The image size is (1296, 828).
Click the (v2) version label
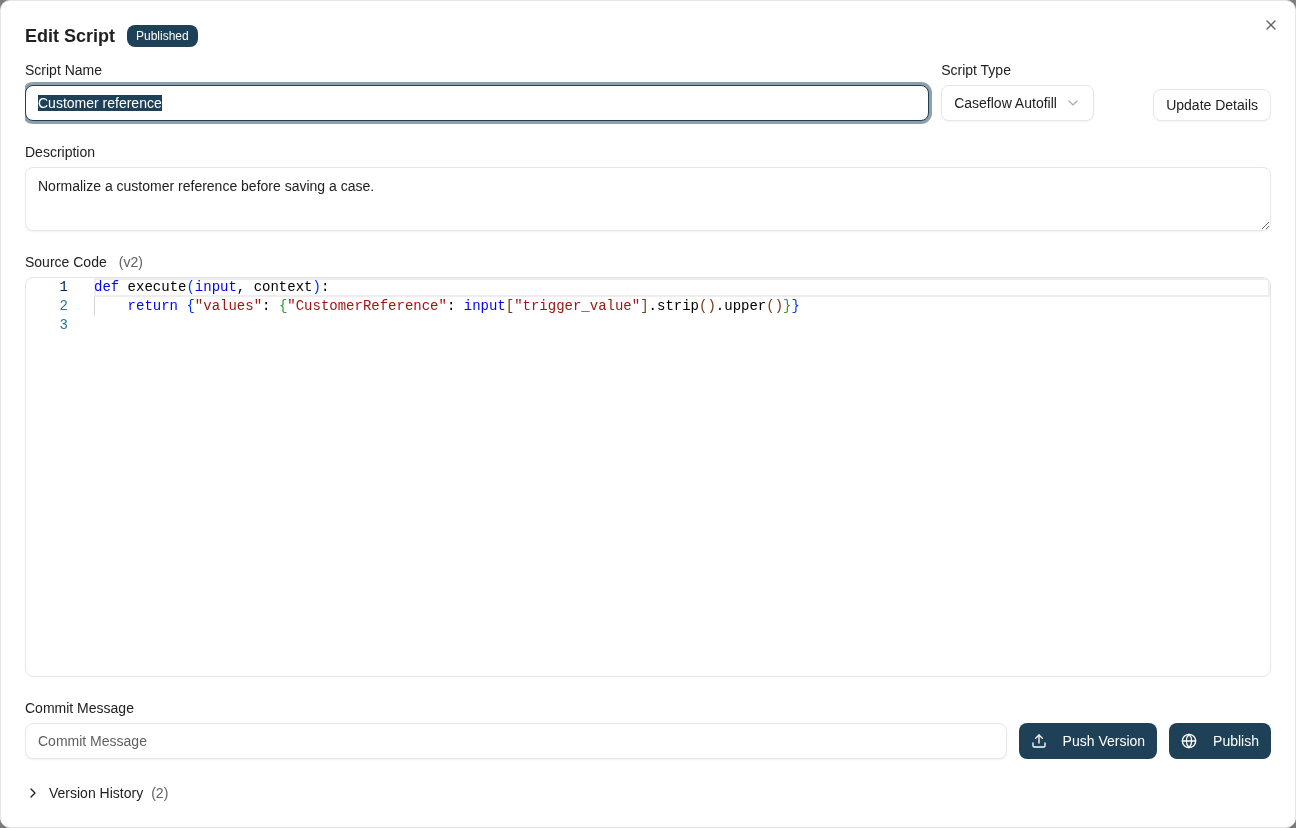pos(131,262)
